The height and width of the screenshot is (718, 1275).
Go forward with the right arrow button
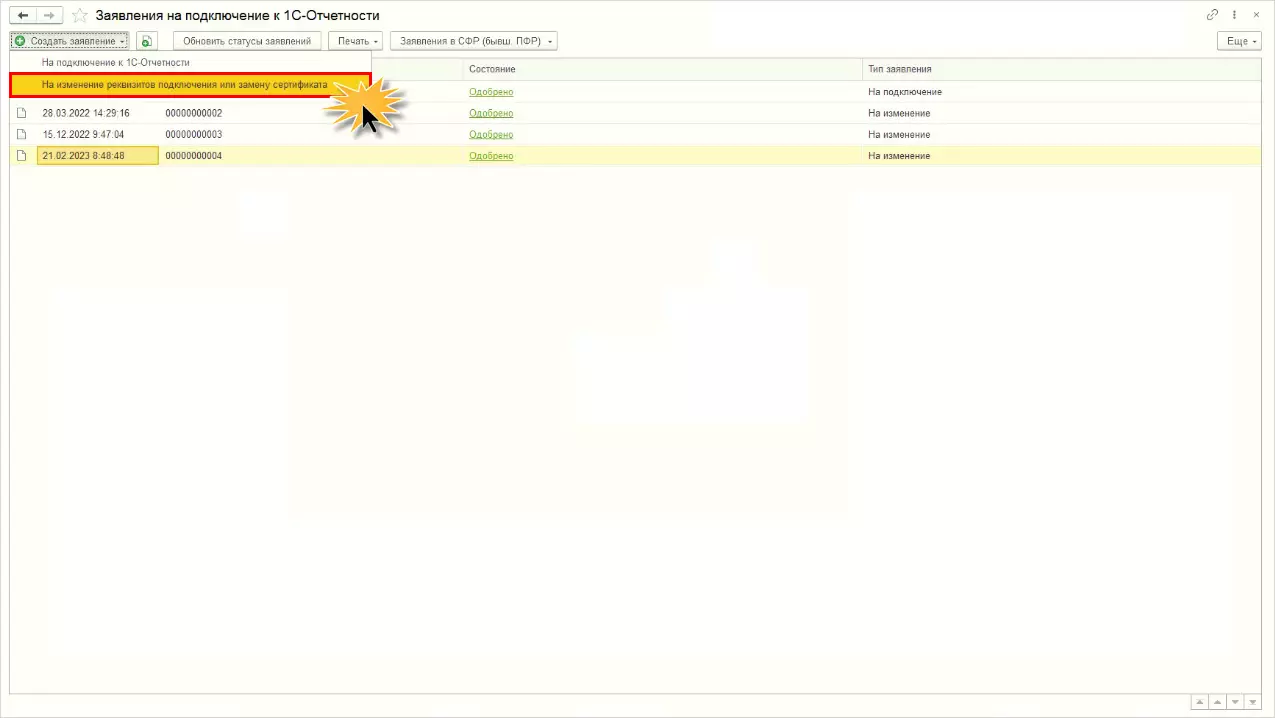(x=49, y=16)
